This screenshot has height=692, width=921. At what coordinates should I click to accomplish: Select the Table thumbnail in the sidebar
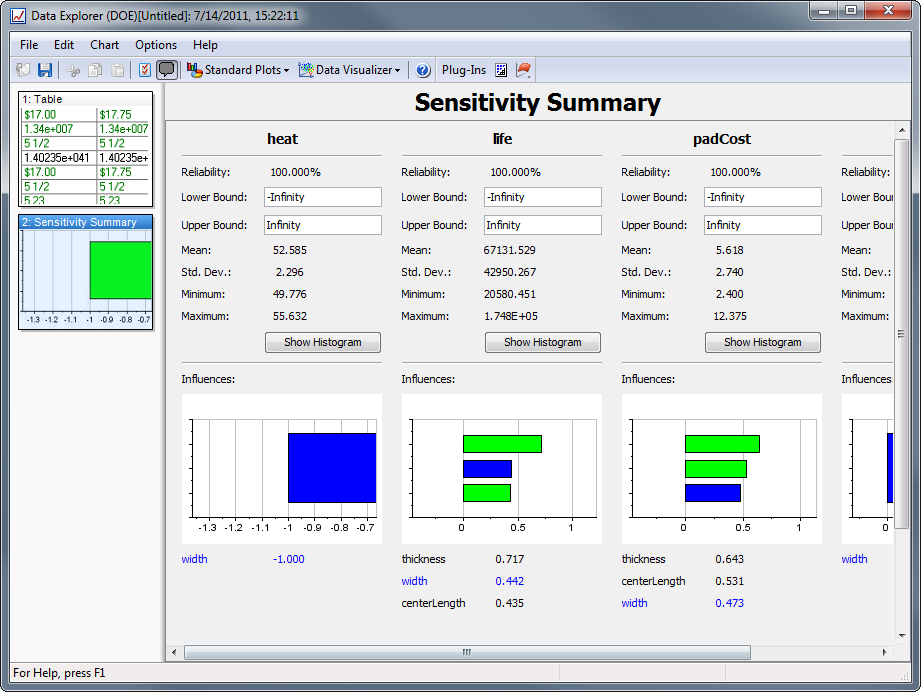pos(86,149)
